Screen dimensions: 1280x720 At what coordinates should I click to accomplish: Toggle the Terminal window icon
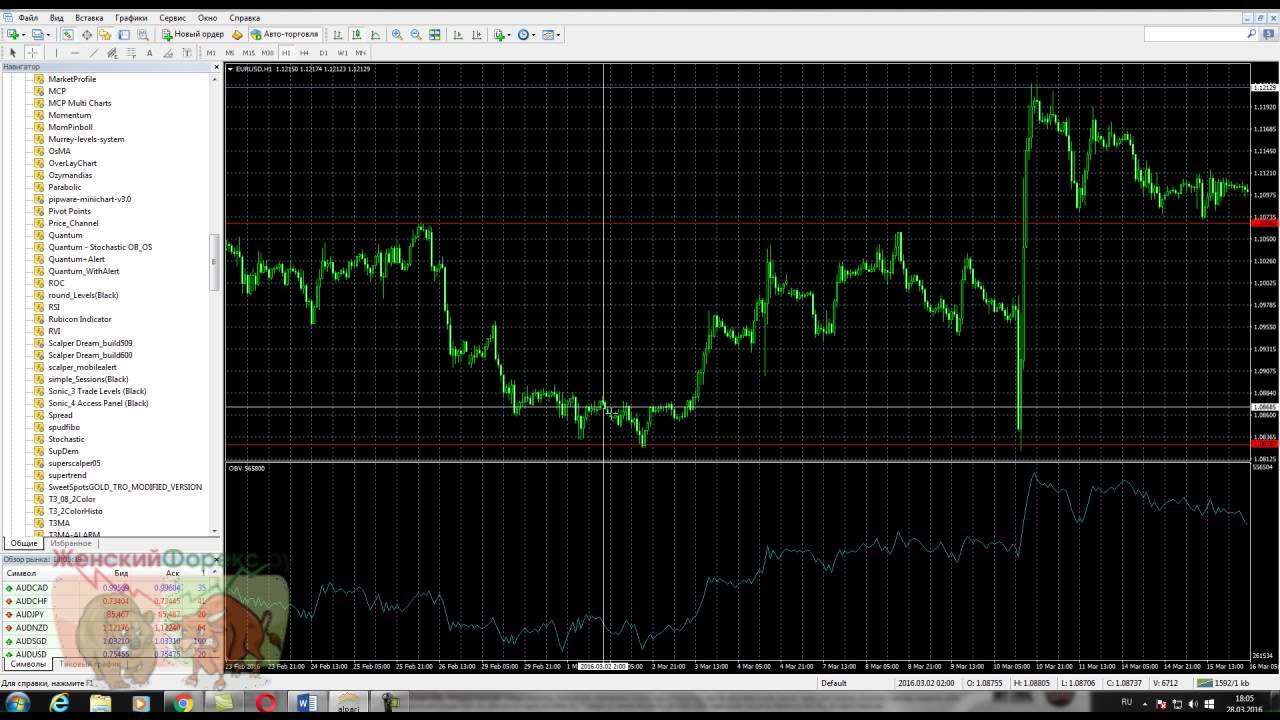[123, 34]
